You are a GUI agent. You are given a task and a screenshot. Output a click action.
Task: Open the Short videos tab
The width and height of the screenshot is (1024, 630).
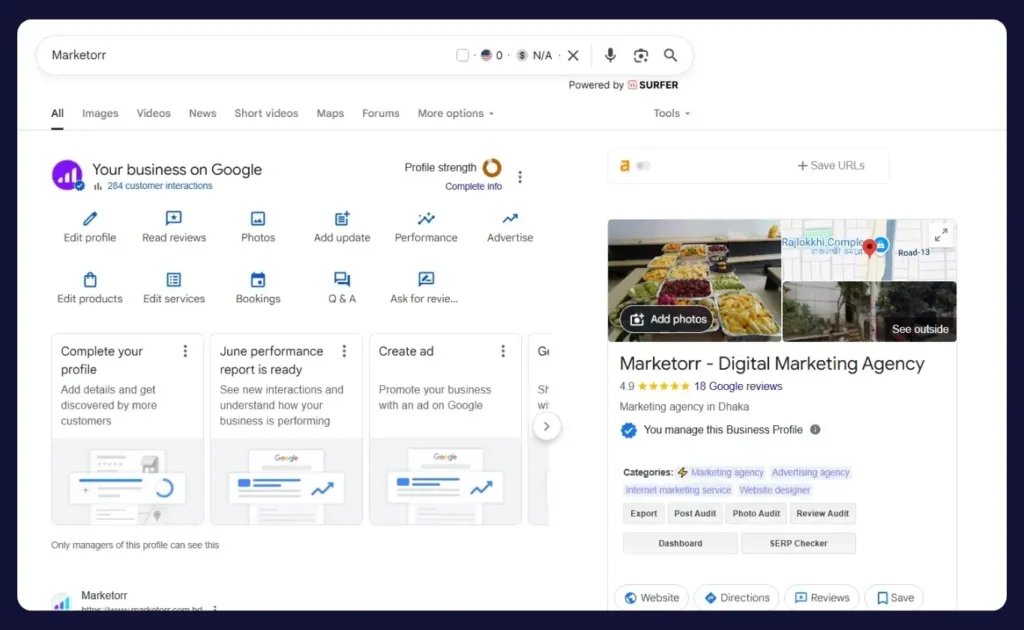(266, 114)
